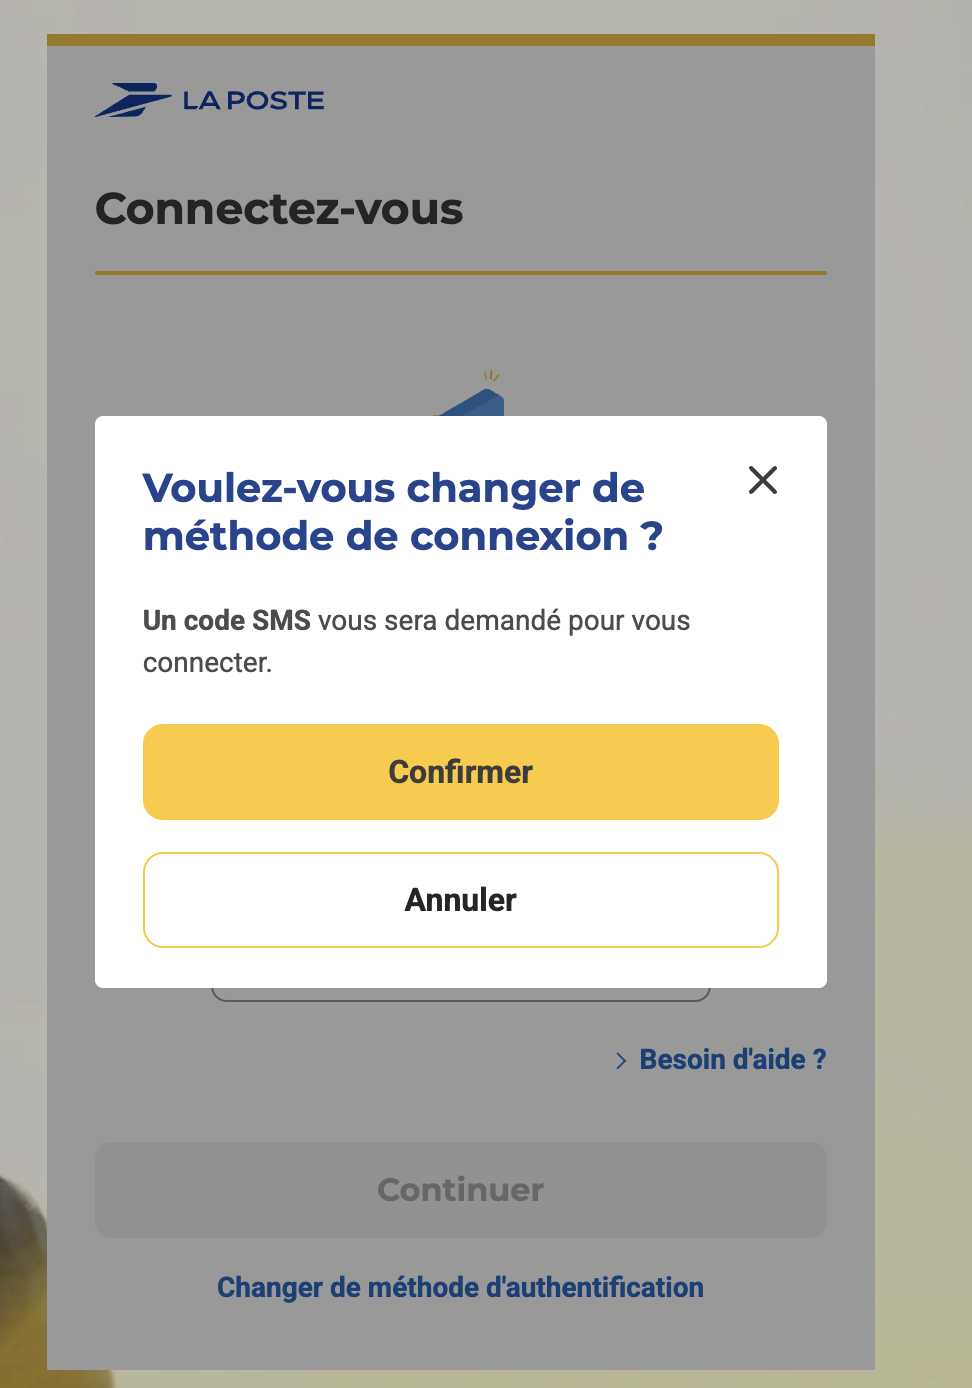This screenshot has width=972, height=1388.
Task: Click the input field edge below the dialog
Action: click(x=461, y=996)
